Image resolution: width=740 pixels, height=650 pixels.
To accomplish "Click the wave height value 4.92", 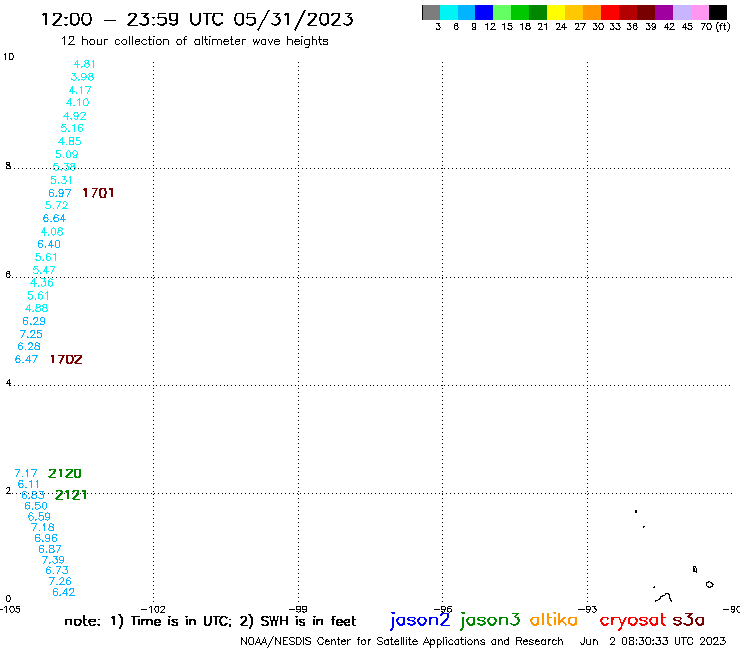I will tap(75, 116).
